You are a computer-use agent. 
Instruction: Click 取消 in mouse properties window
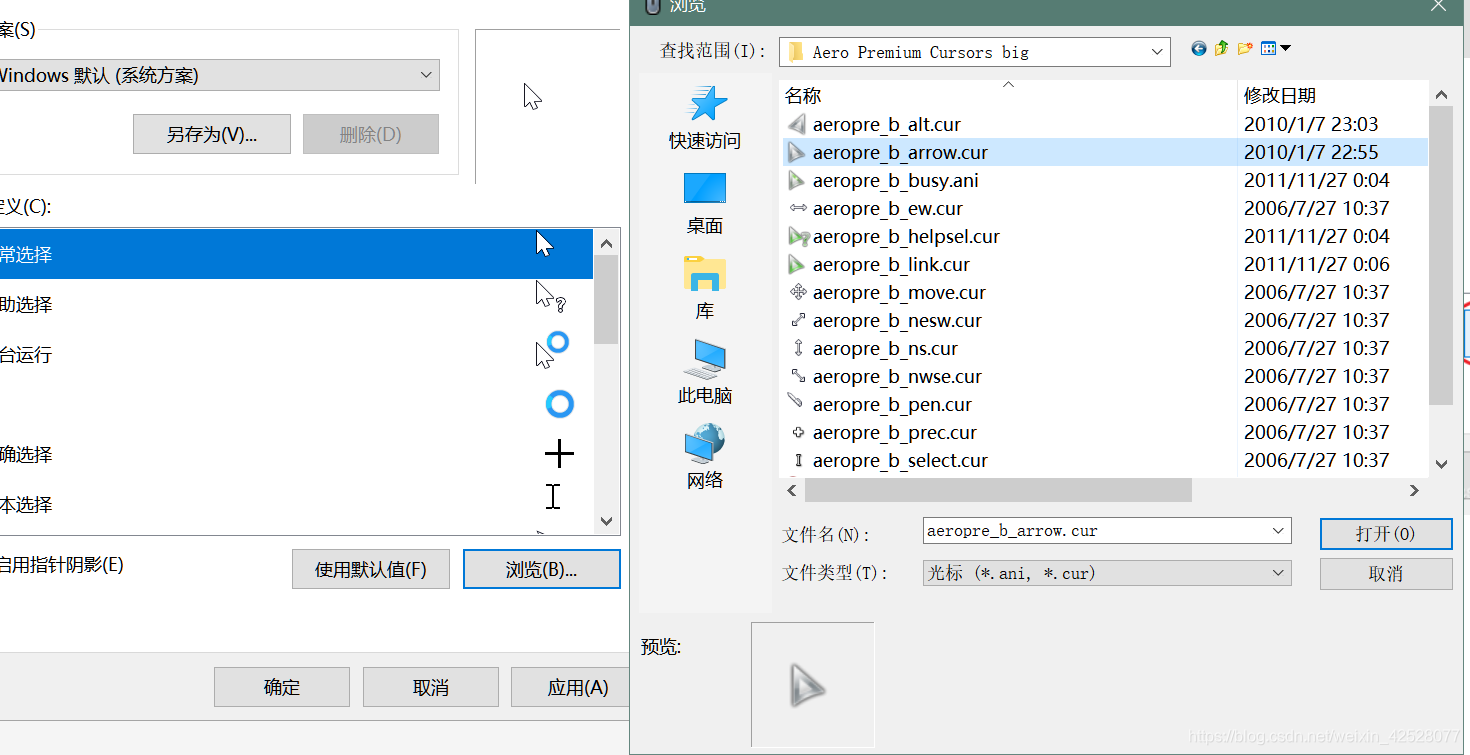pyautogui.click(x=431, y=687)
